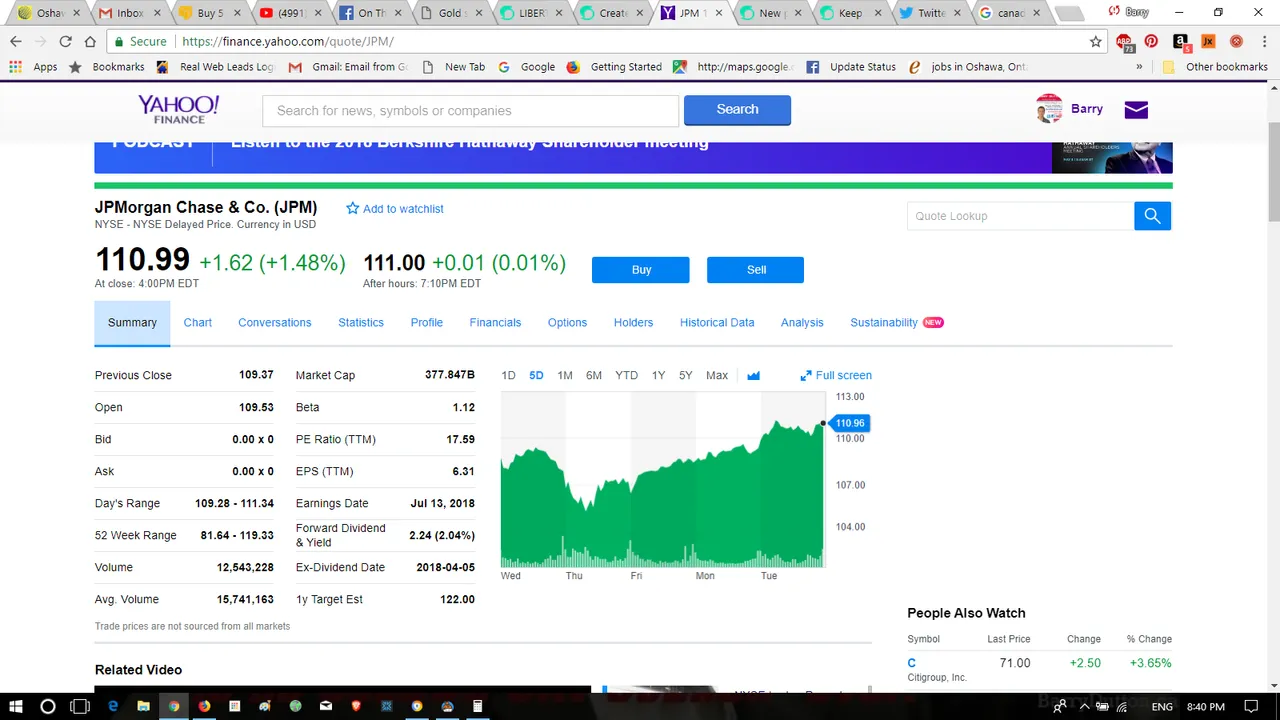Open Brave browser from taskbar
The width and height of the screenshot is (1280, 720).
click(x=356, y=706)
